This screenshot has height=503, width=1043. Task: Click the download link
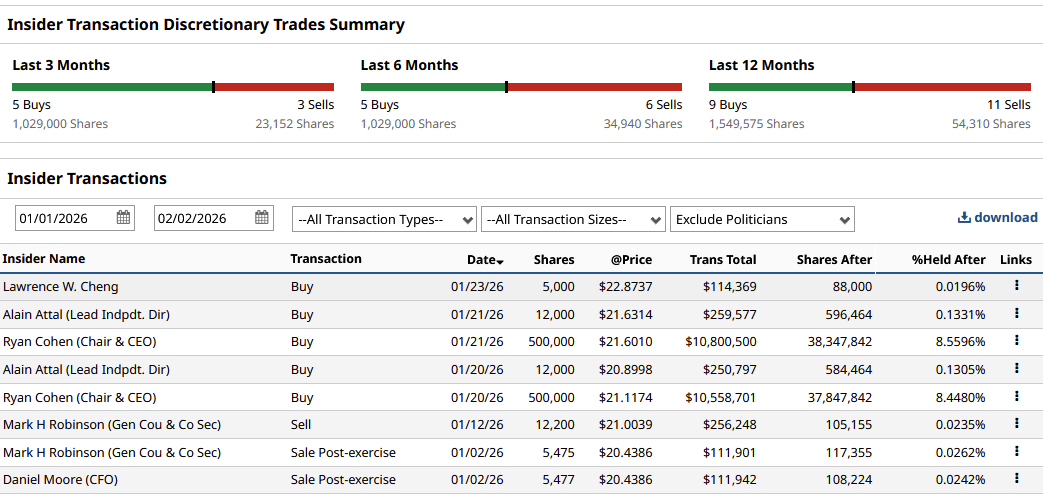coord(1005,217)
